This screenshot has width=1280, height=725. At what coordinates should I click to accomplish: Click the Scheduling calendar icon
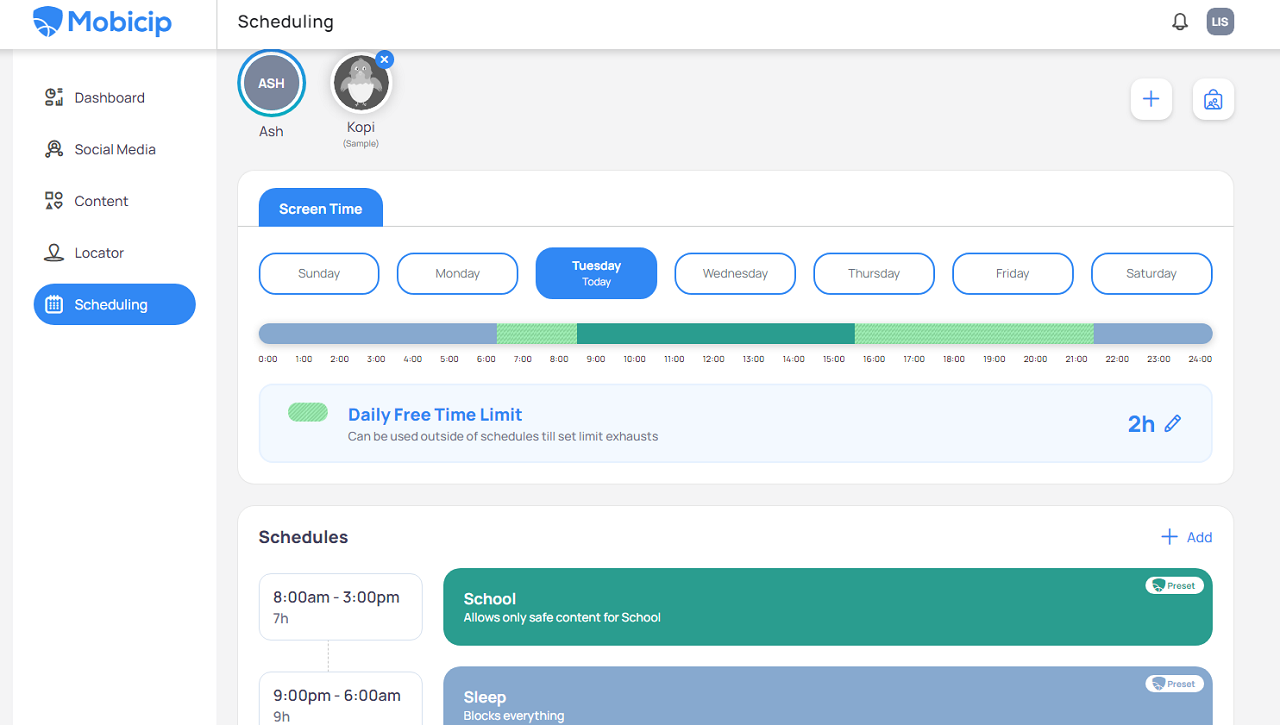tap(54, 305)
